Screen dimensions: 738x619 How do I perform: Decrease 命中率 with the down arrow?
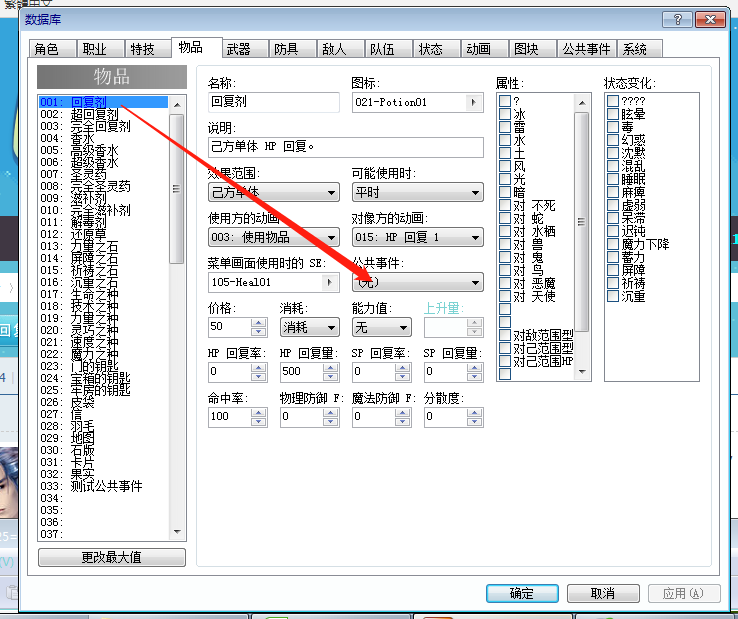pos(258,421)
